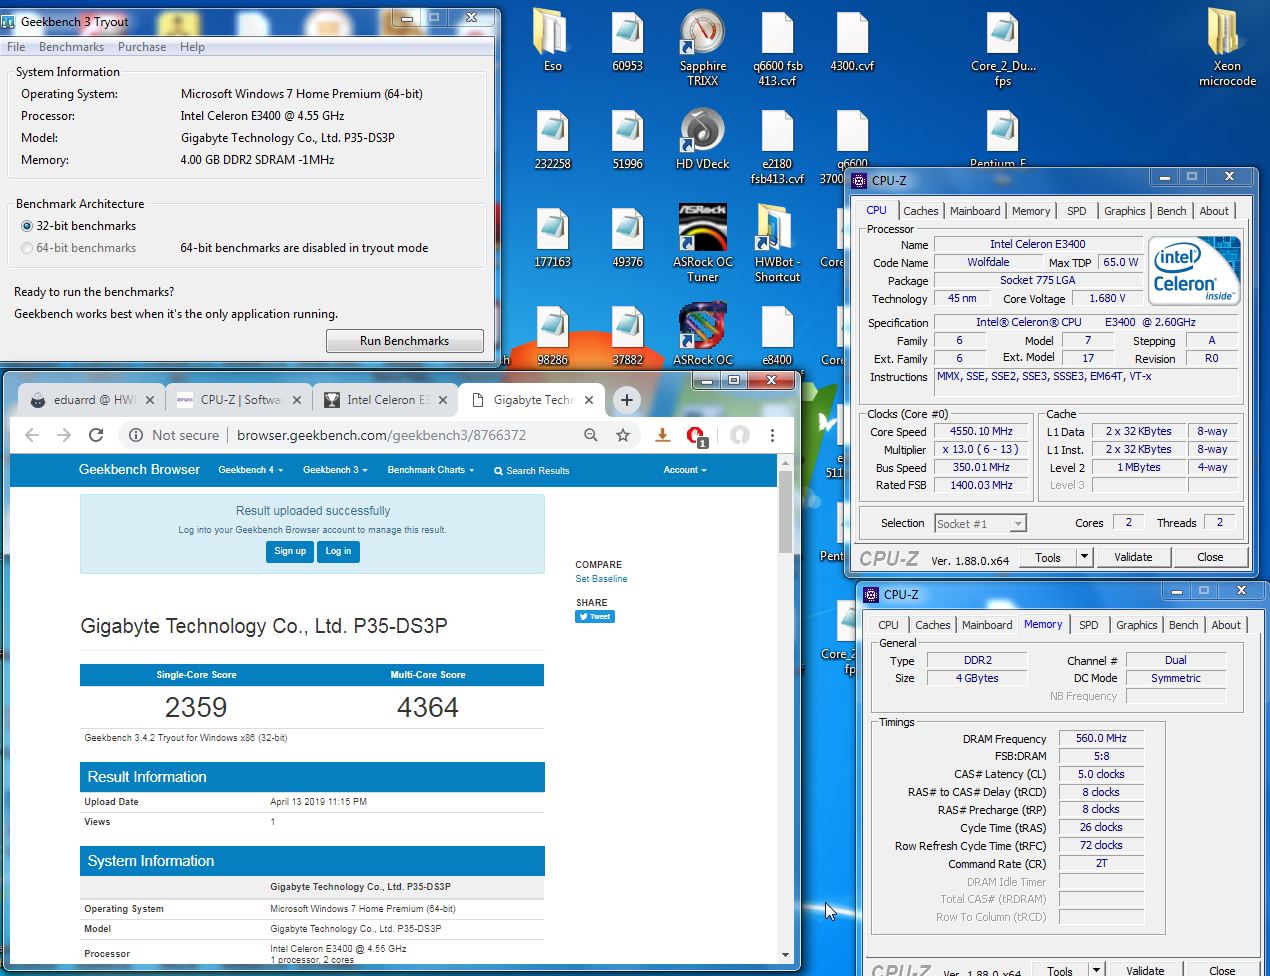
Task: Open HWBot Shortcut folder
Action: (x=777, y=244)
